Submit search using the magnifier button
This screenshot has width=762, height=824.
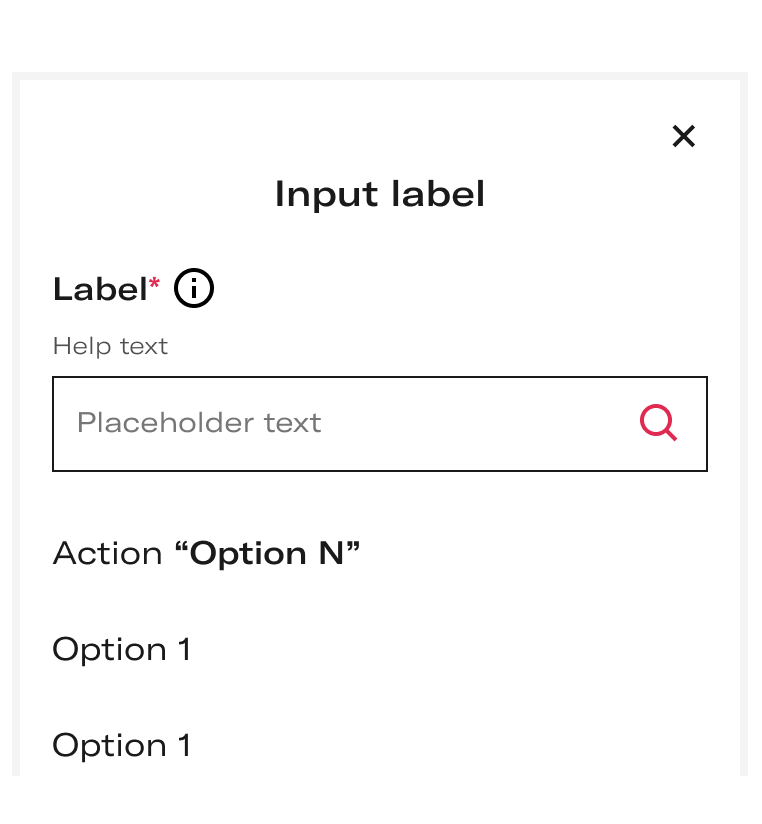(658, 423)
